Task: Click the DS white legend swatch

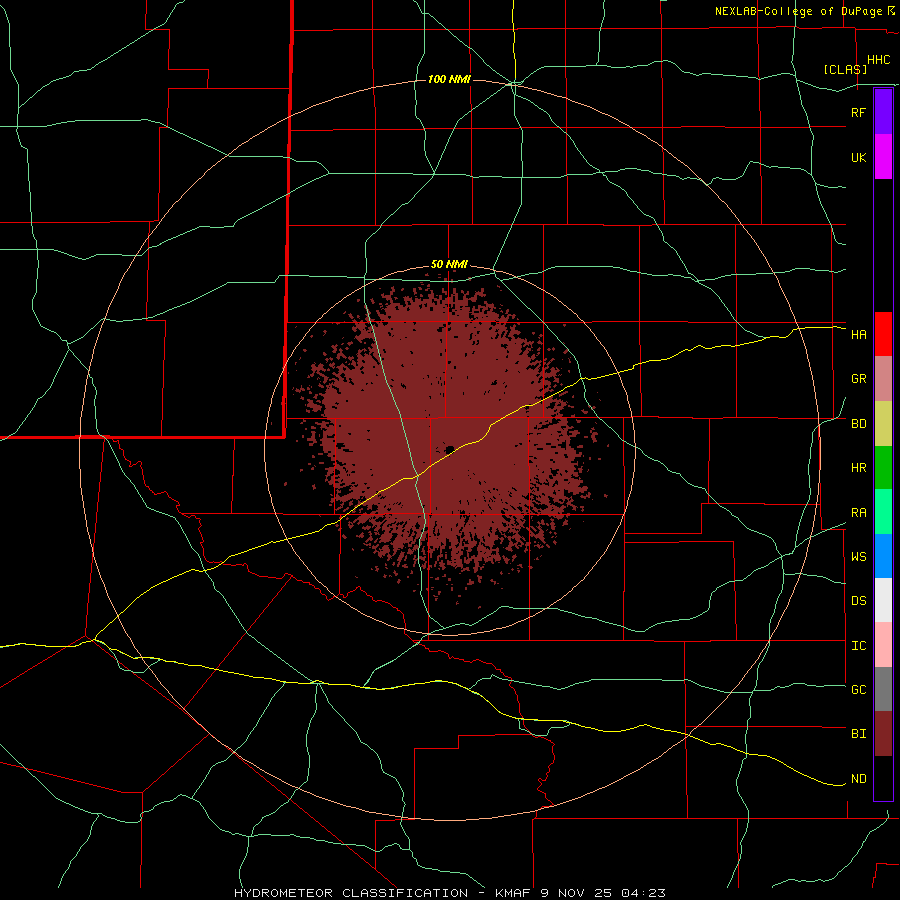Action: 883,600
